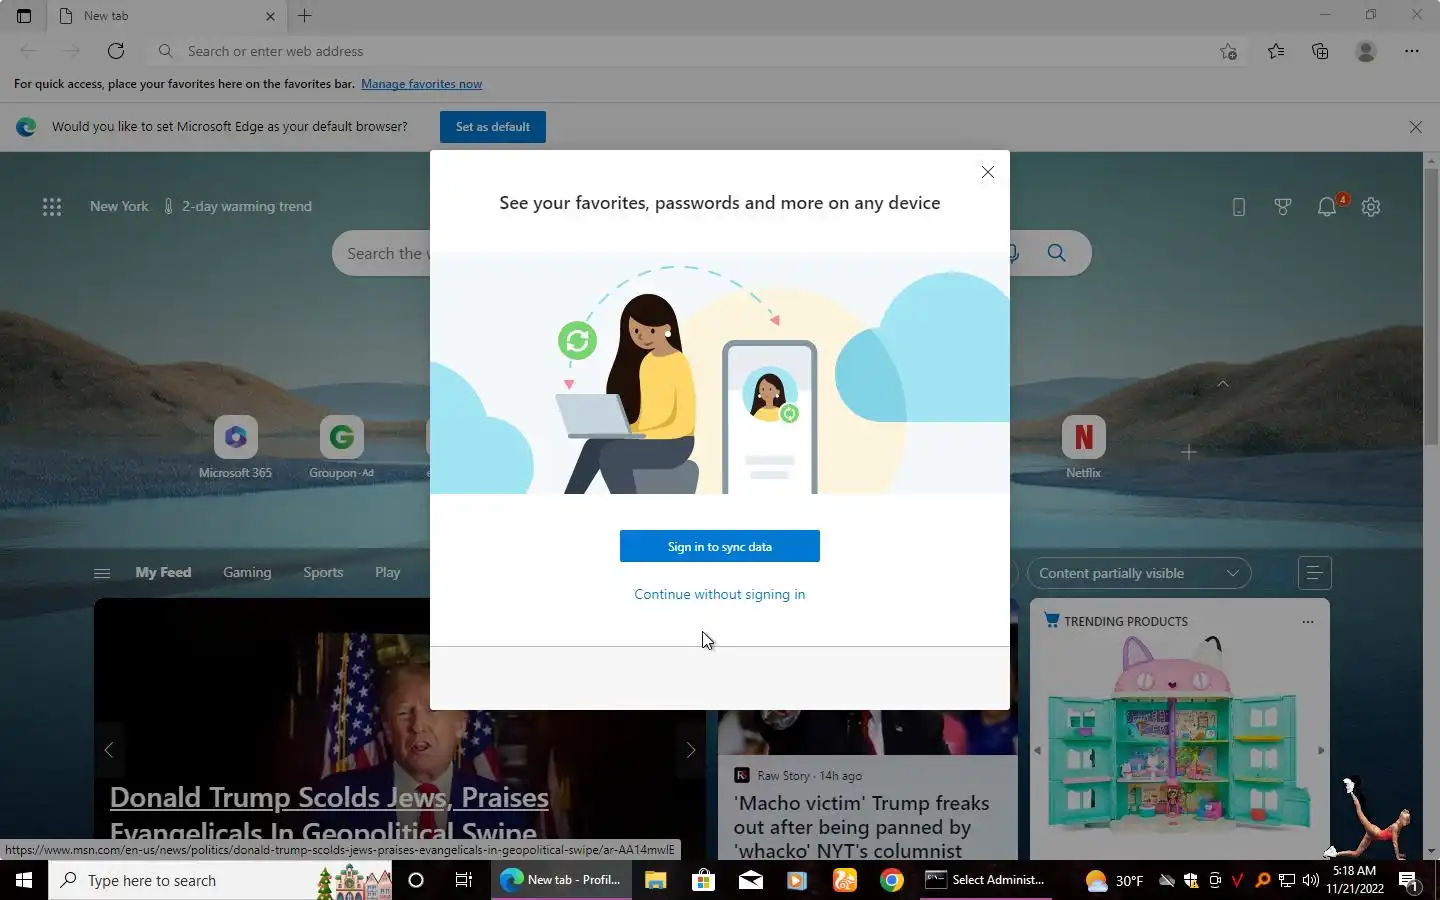Focus the address bar search field
Viewport: 1440px width, 900px height.
point(680,51)
